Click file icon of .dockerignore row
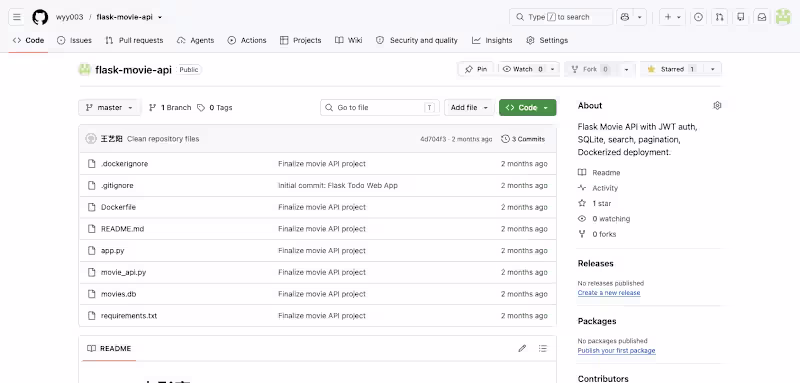The height and width of the screenshot is (383, 800). [92, 164]
